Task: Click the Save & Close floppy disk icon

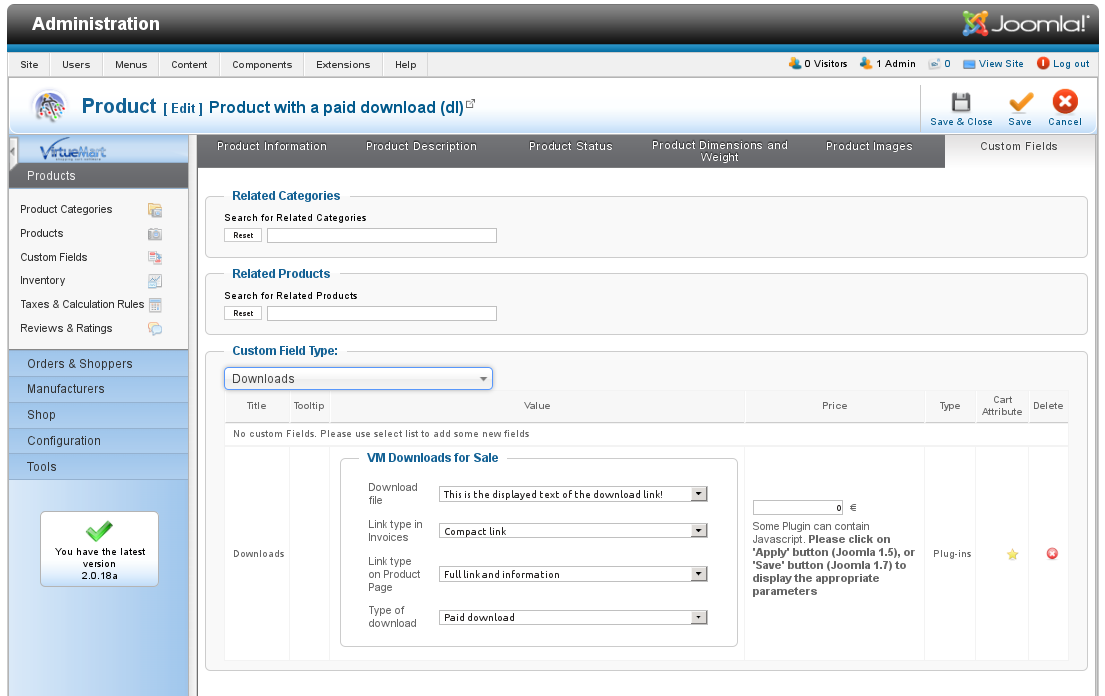Action: [x=960, y=102]
